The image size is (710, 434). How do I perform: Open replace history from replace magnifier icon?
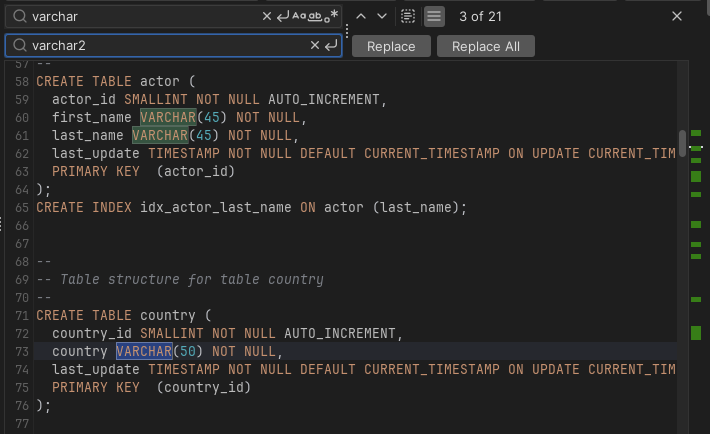19,46
